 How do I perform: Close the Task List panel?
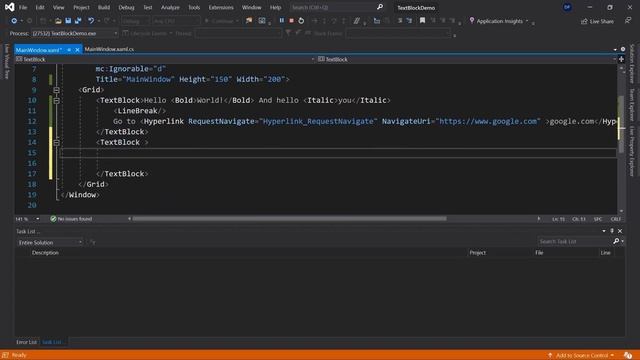point(620,231)
